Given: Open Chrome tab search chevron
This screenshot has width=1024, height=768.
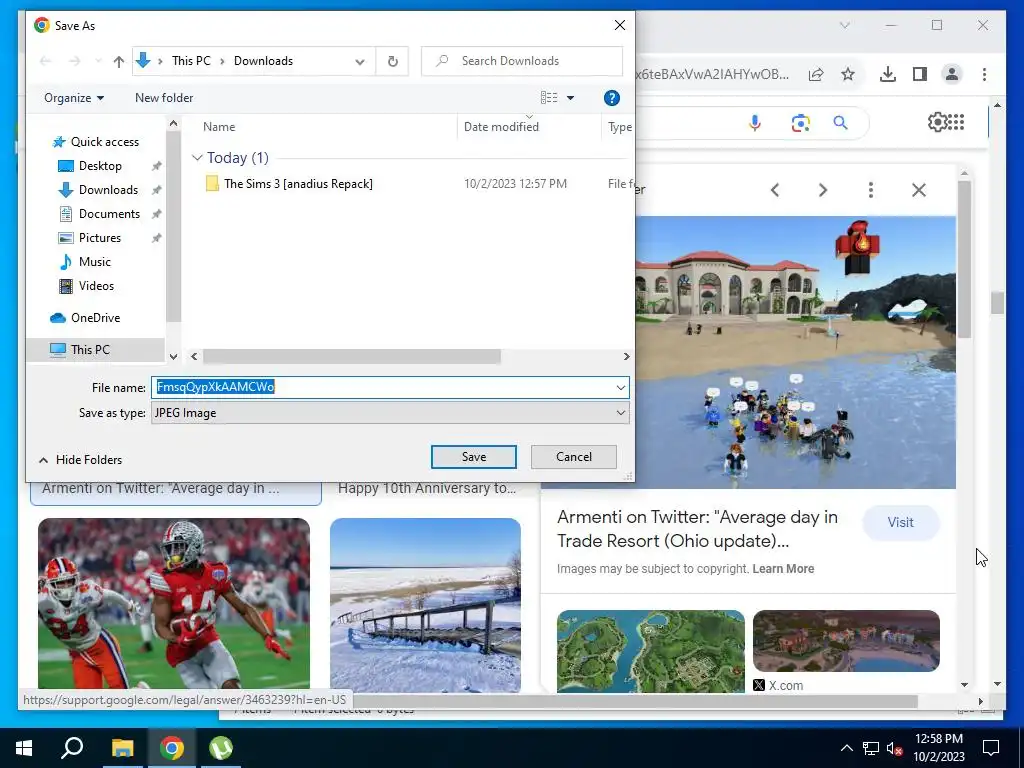Looking at the screenshot, I should coord(844,25).
